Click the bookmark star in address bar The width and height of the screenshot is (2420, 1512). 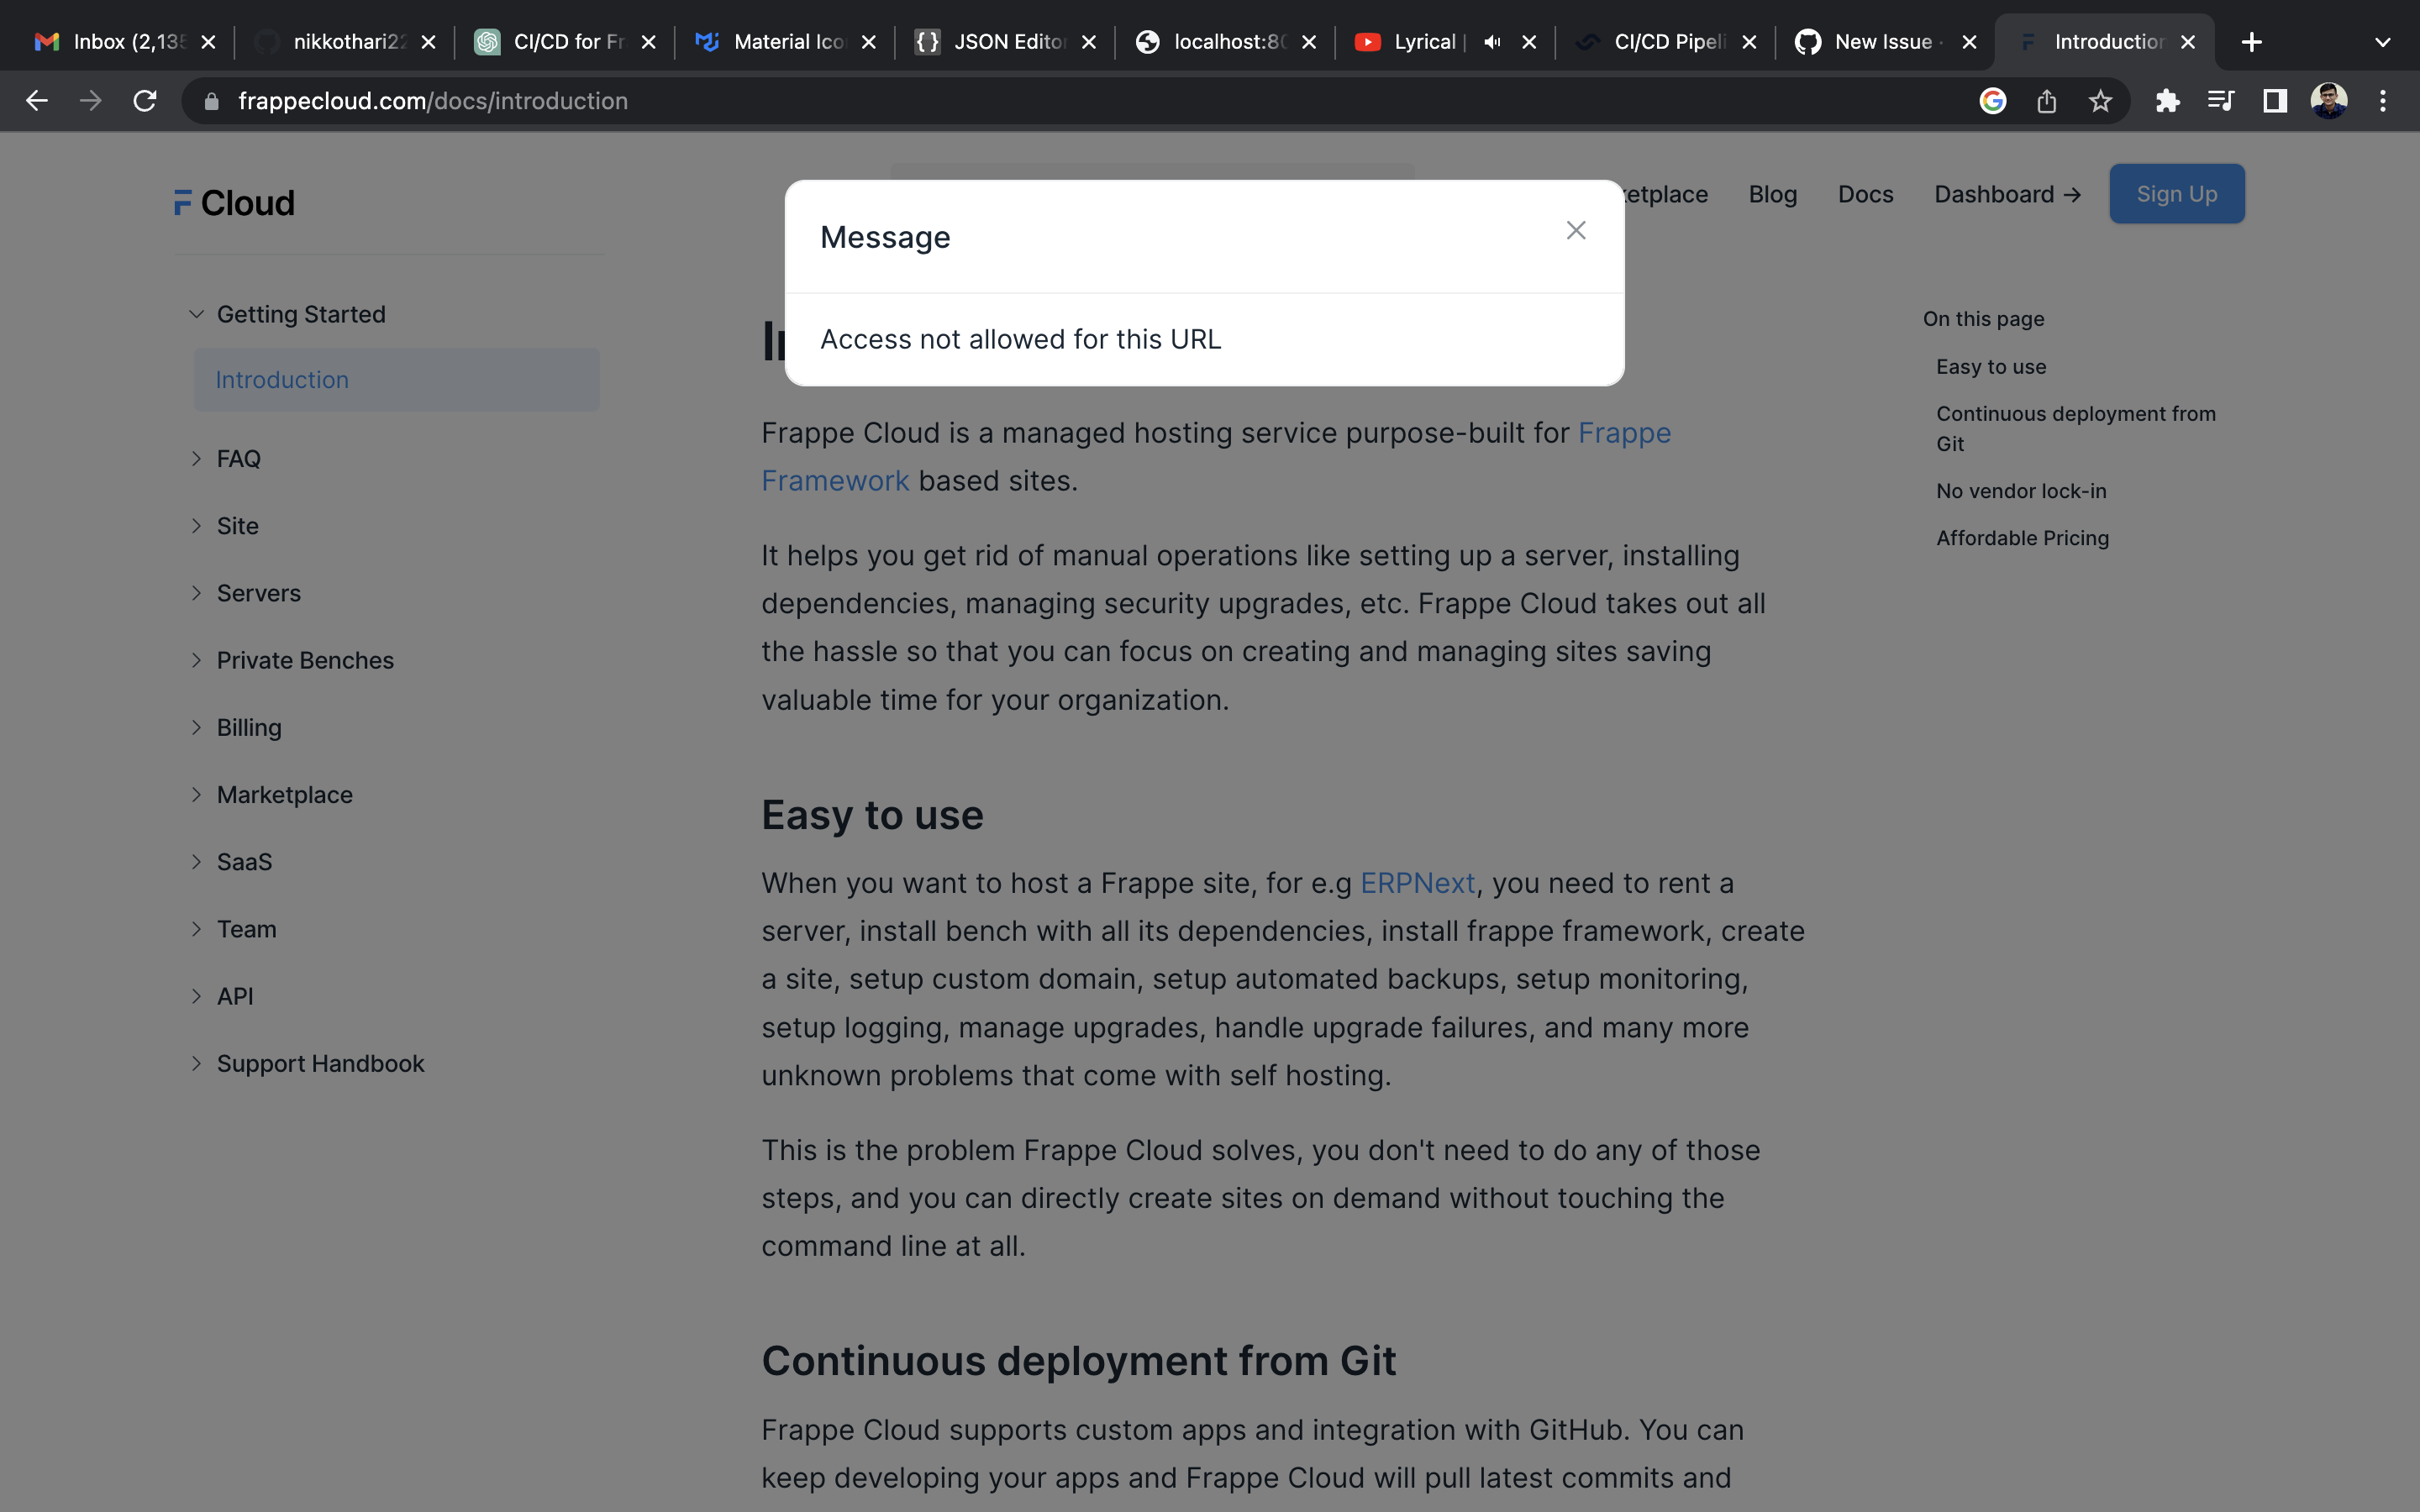2099,100
